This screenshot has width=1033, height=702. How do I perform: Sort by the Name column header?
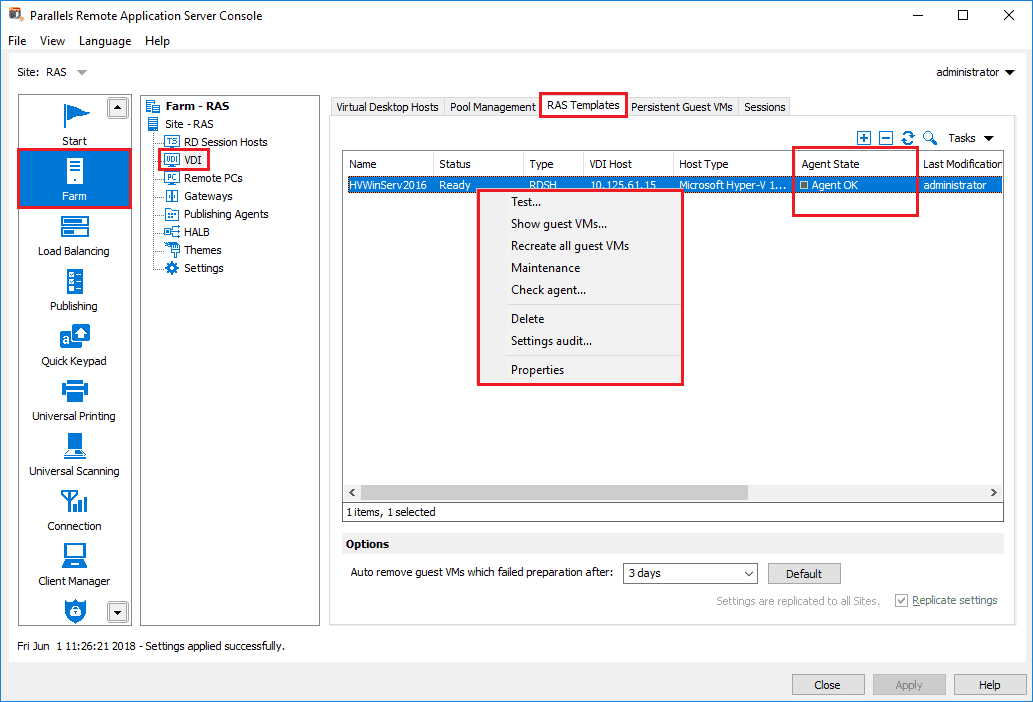tap(388, 164)
